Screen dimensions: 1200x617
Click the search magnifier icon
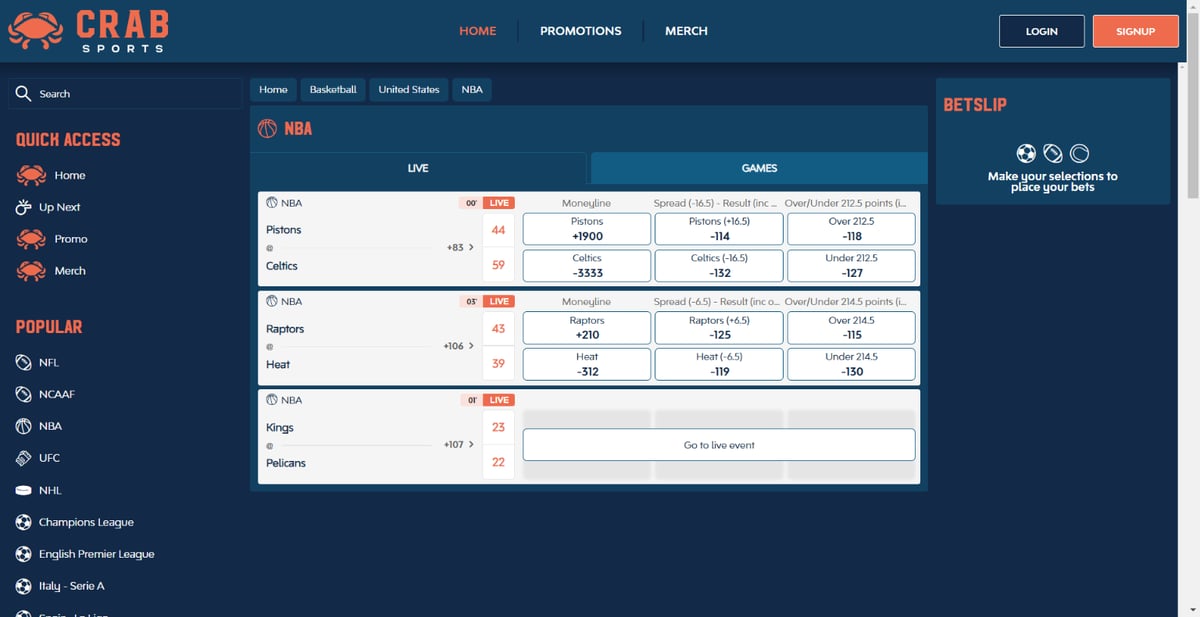(24, 94)
